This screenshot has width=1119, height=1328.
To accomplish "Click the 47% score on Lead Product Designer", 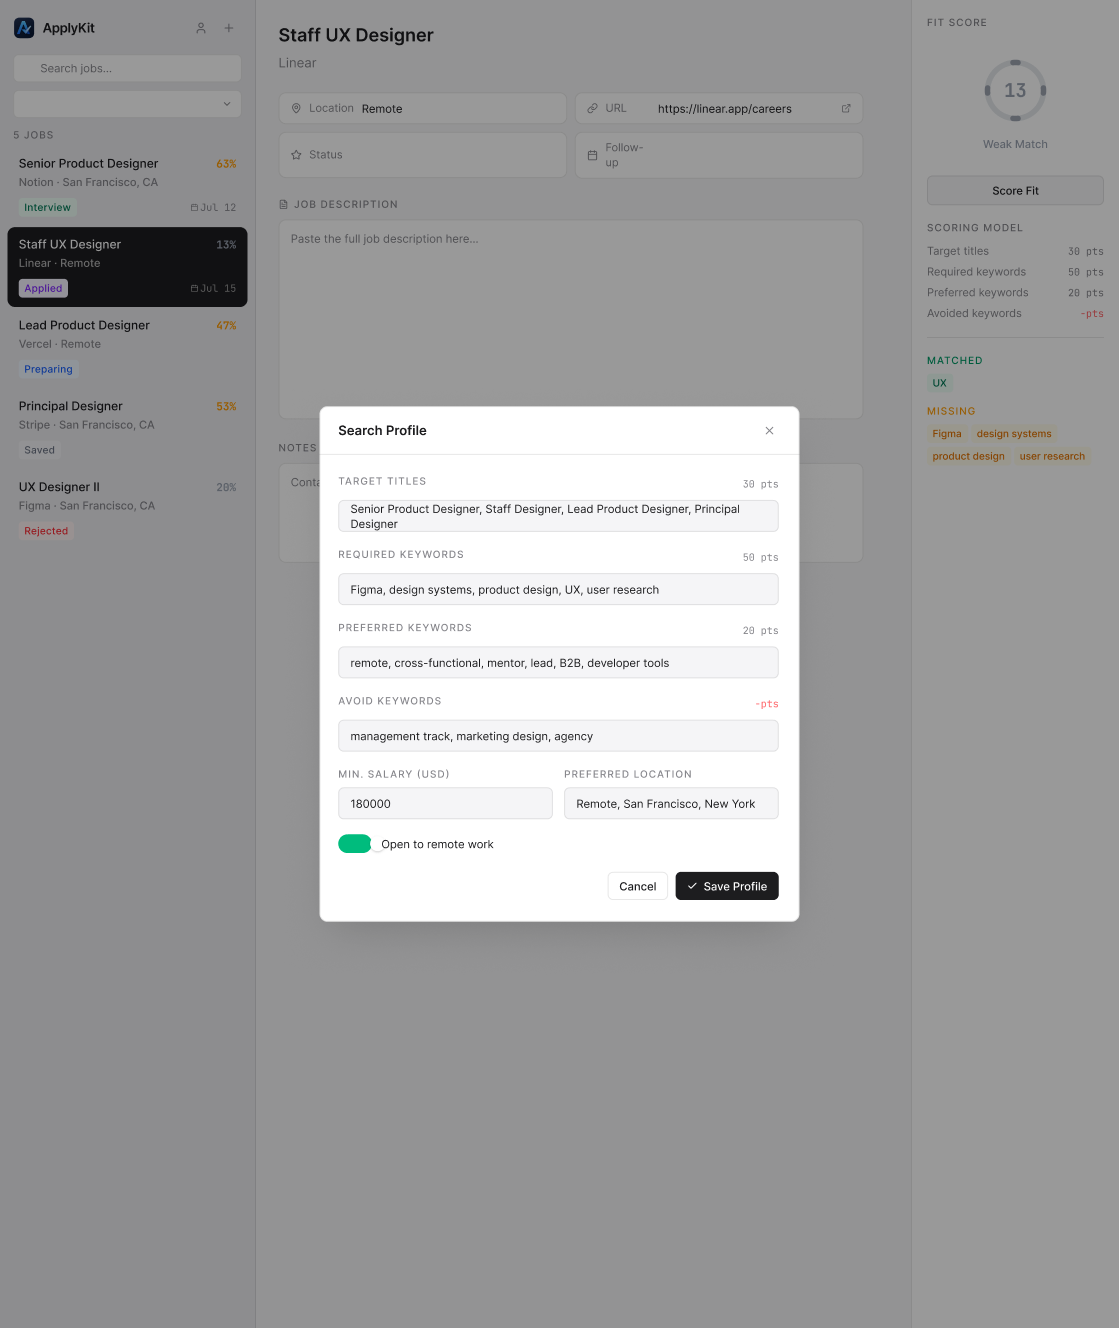I will point(226,326).
